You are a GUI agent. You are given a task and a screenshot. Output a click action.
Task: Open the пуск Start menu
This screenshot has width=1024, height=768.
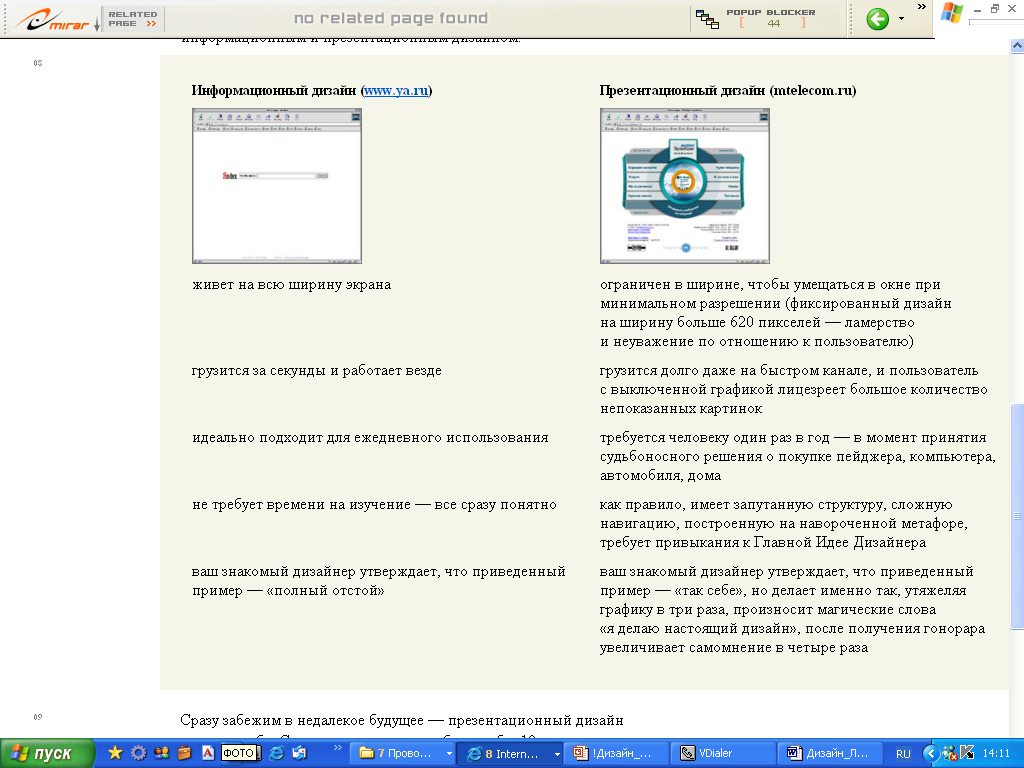pos(47,753)
